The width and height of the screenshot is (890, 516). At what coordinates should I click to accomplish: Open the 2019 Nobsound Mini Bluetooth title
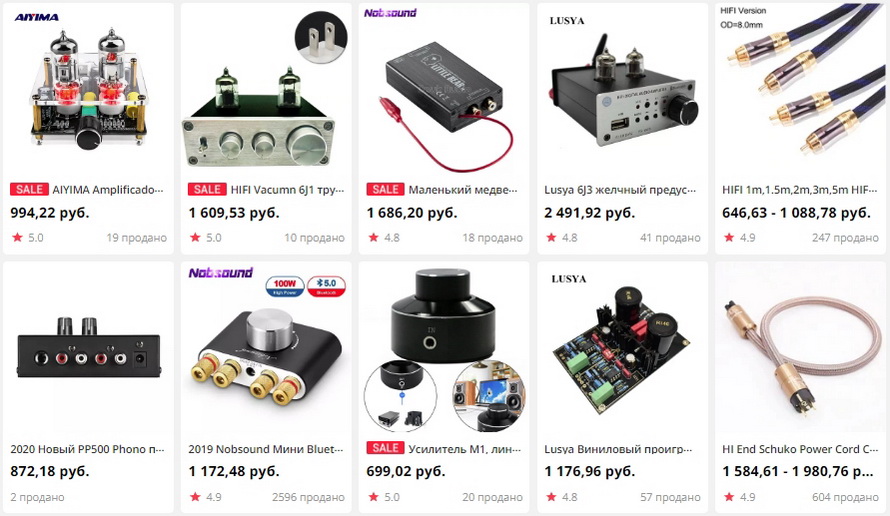pos(266,449)
